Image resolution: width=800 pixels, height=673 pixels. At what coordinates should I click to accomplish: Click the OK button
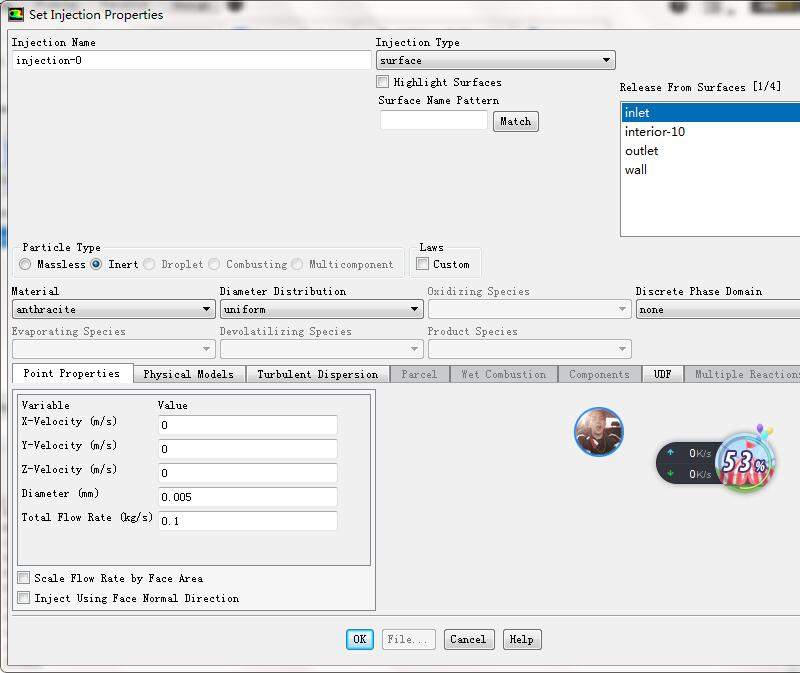(360, 639)
